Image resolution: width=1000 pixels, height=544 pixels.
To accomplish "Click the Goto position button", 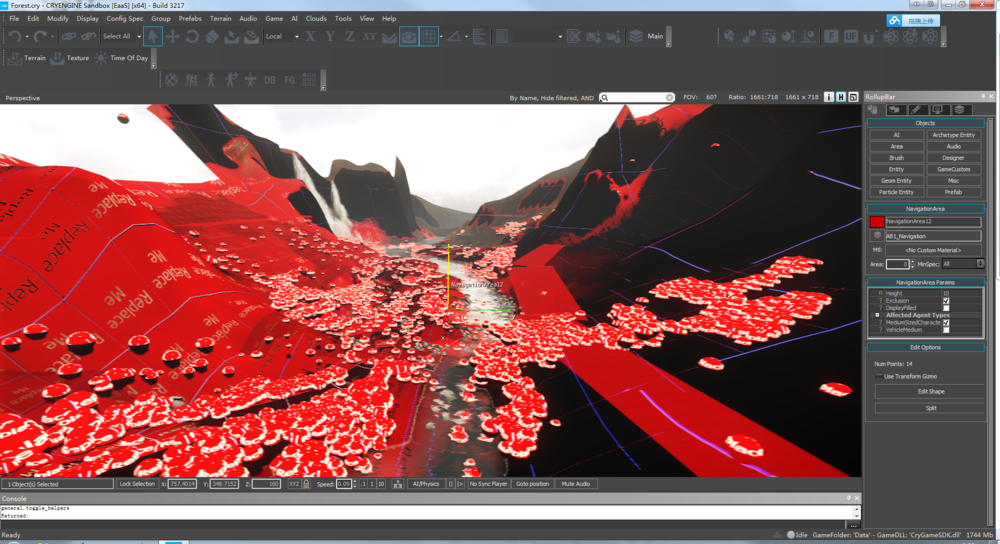I will [x=533, y=484].
